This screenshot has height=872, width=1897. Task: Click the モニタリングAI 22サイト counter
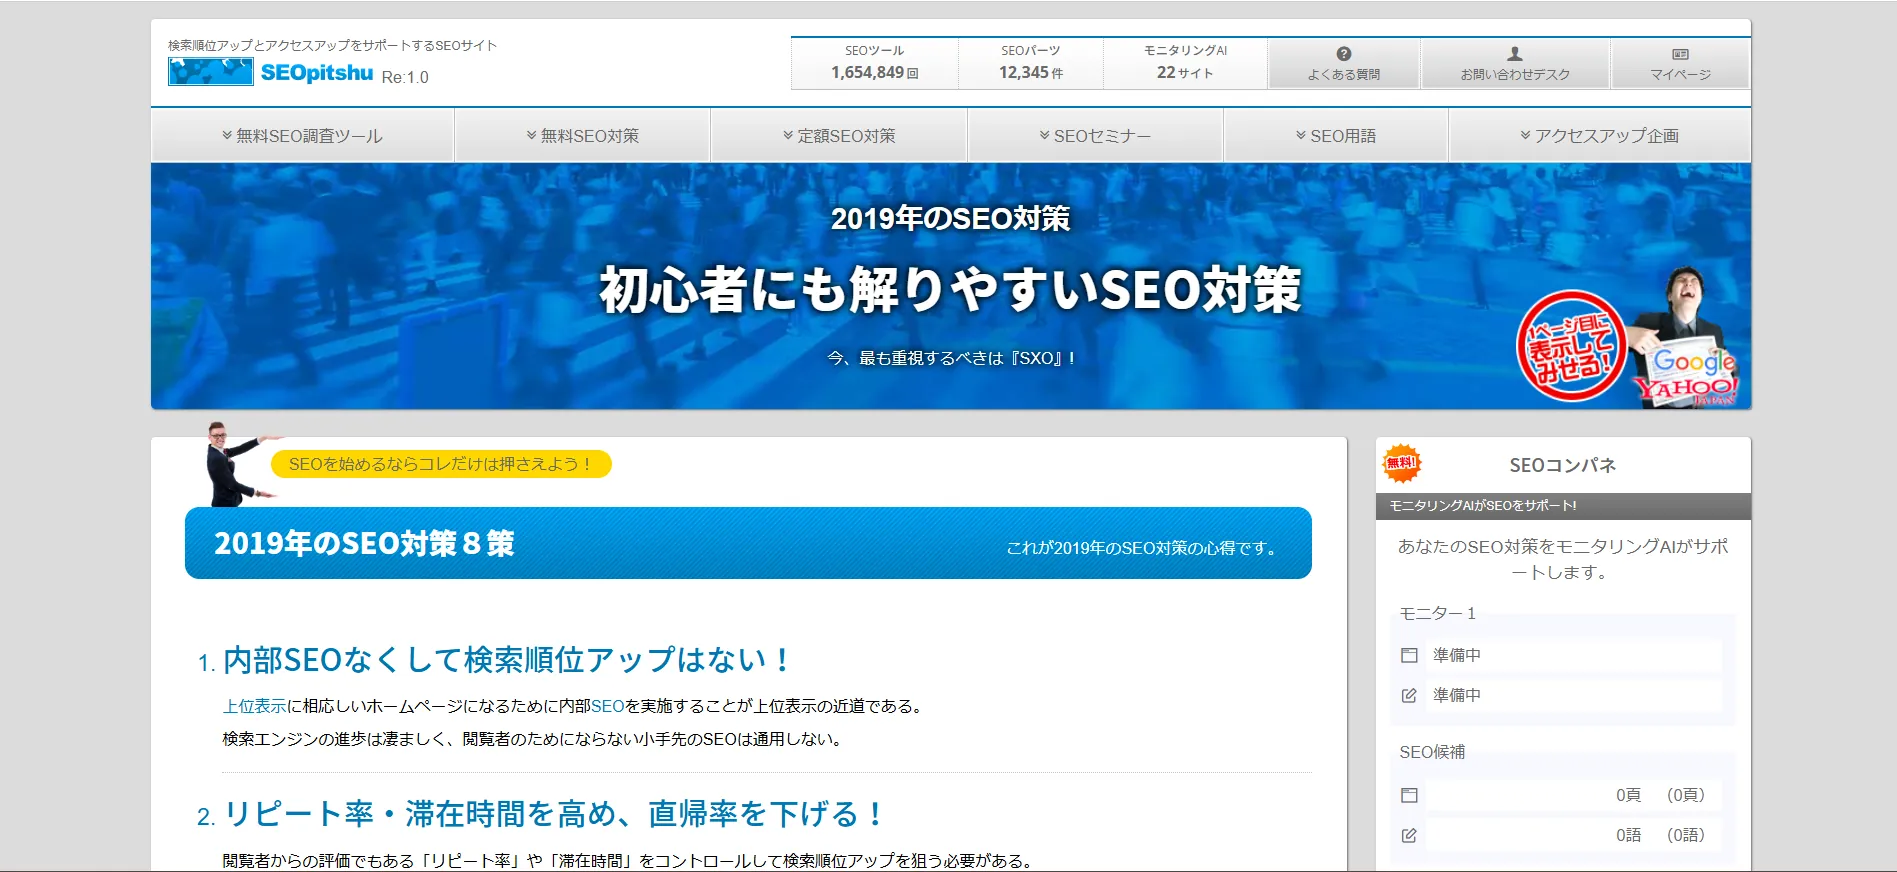[x=1185, y=63]
